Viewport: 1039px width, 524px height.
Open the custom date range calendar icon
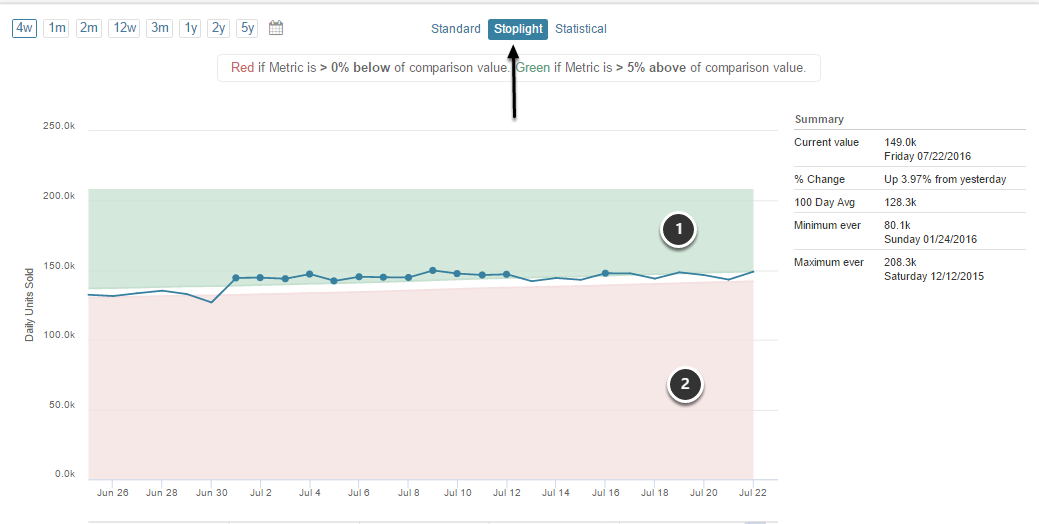[x=277, y=28]
